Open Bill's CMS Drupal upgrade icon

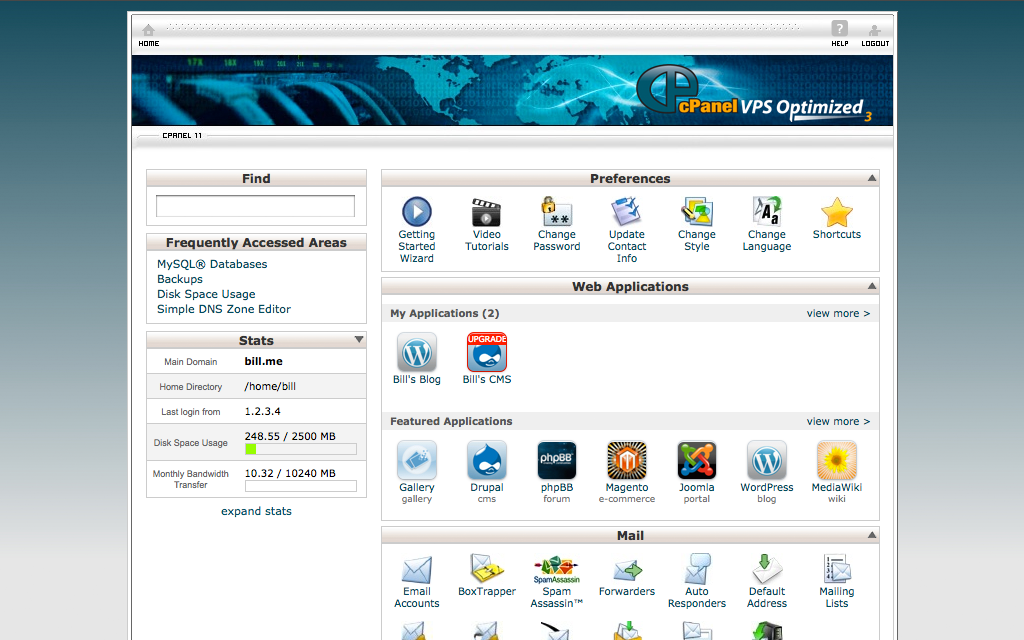487,353
